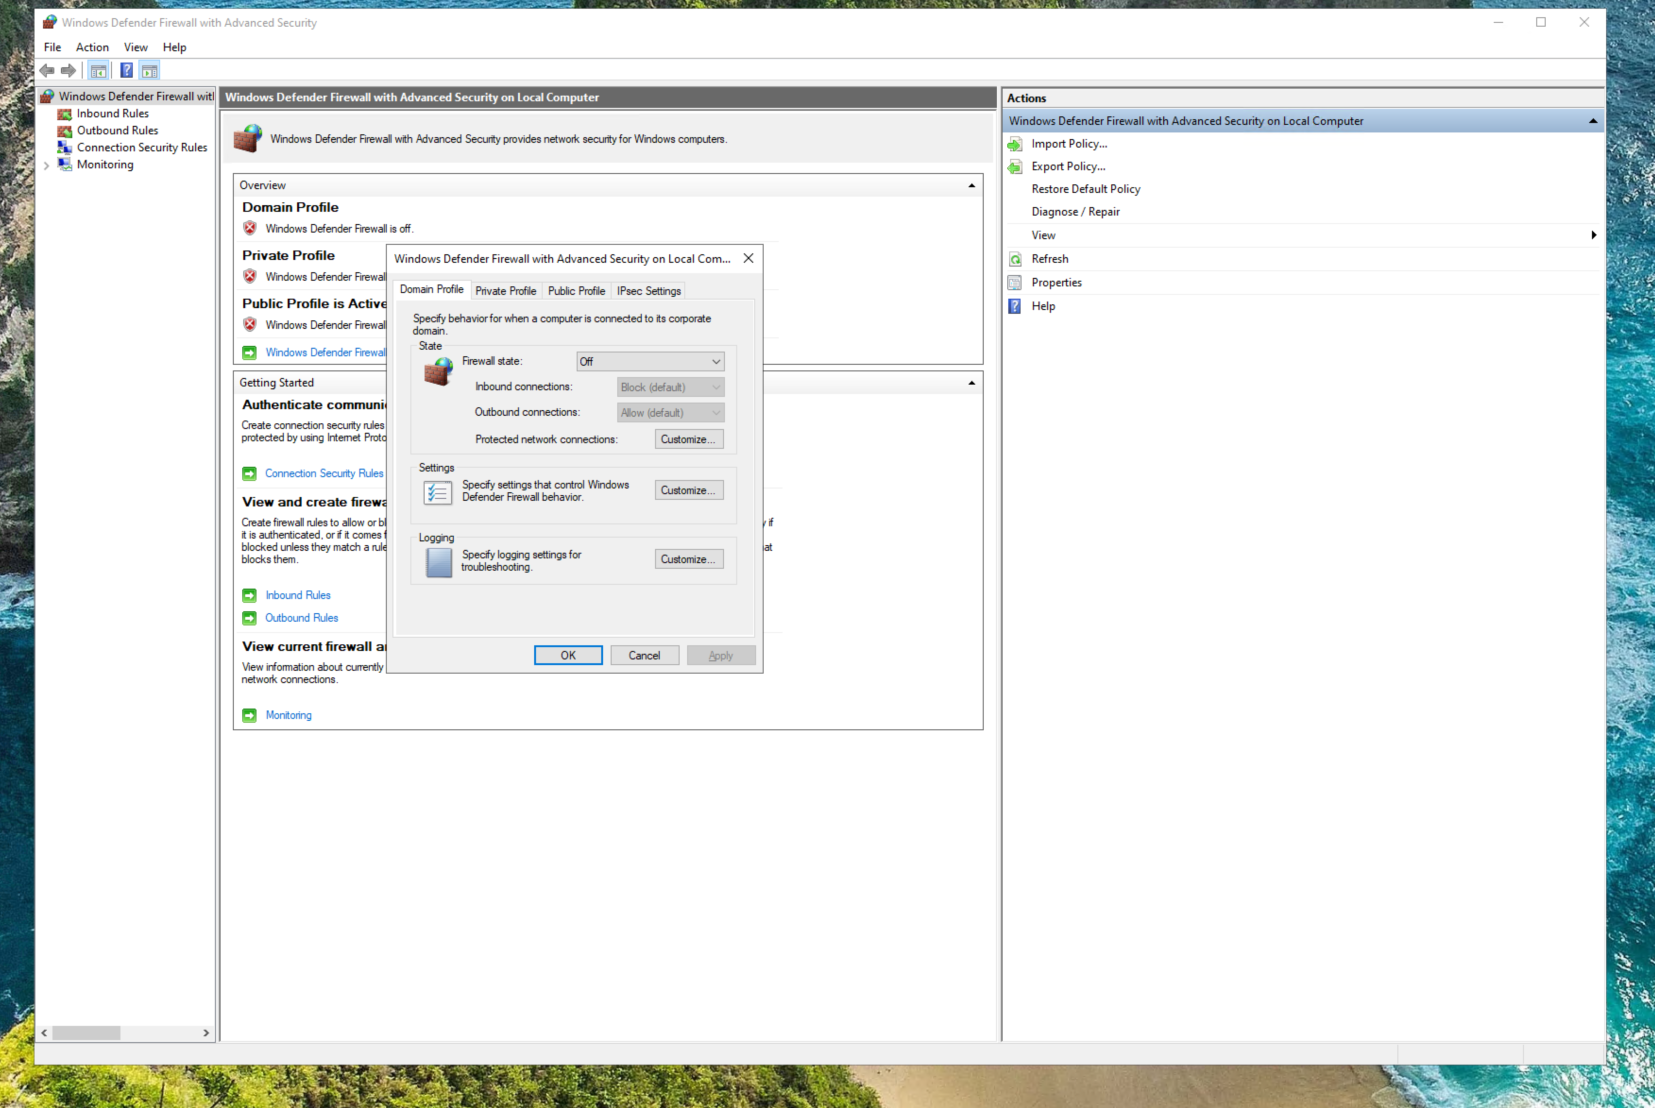This screenshot has height=1108, width=1655.
Task: Click Domain Profile red shield icon
Action: coord(250,228)
